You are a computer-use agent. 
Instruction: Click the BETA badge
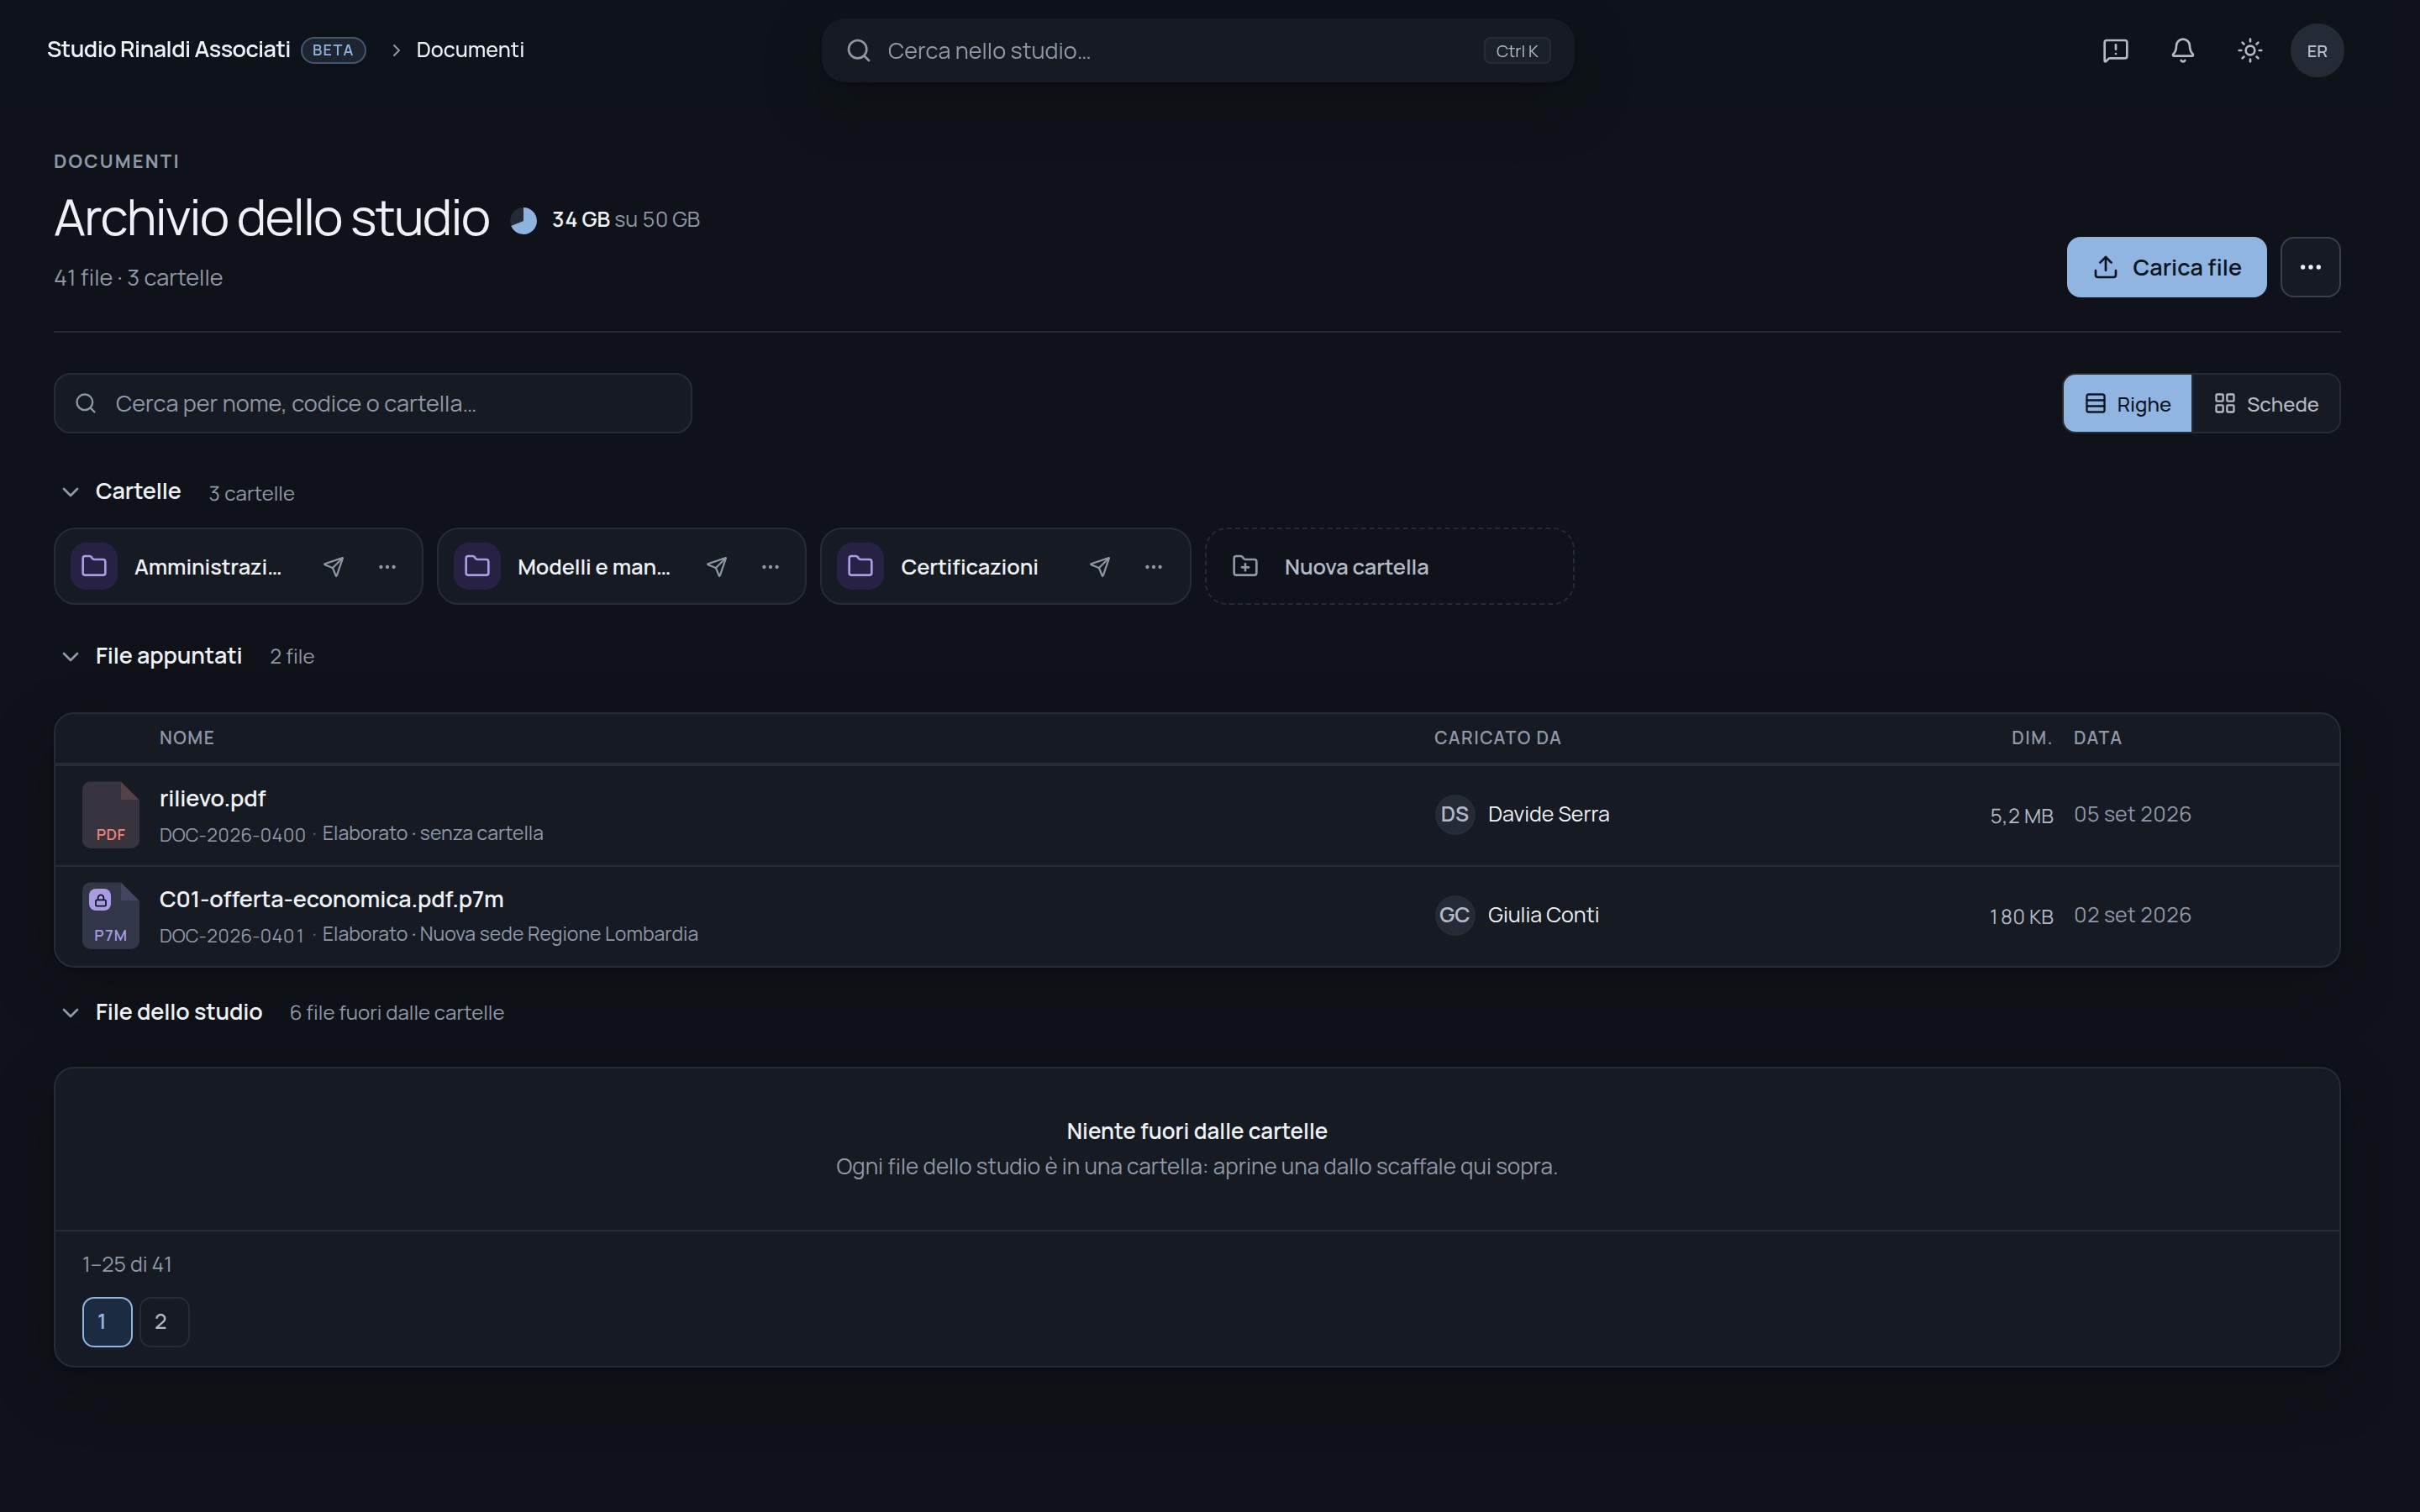click(333, 50)
